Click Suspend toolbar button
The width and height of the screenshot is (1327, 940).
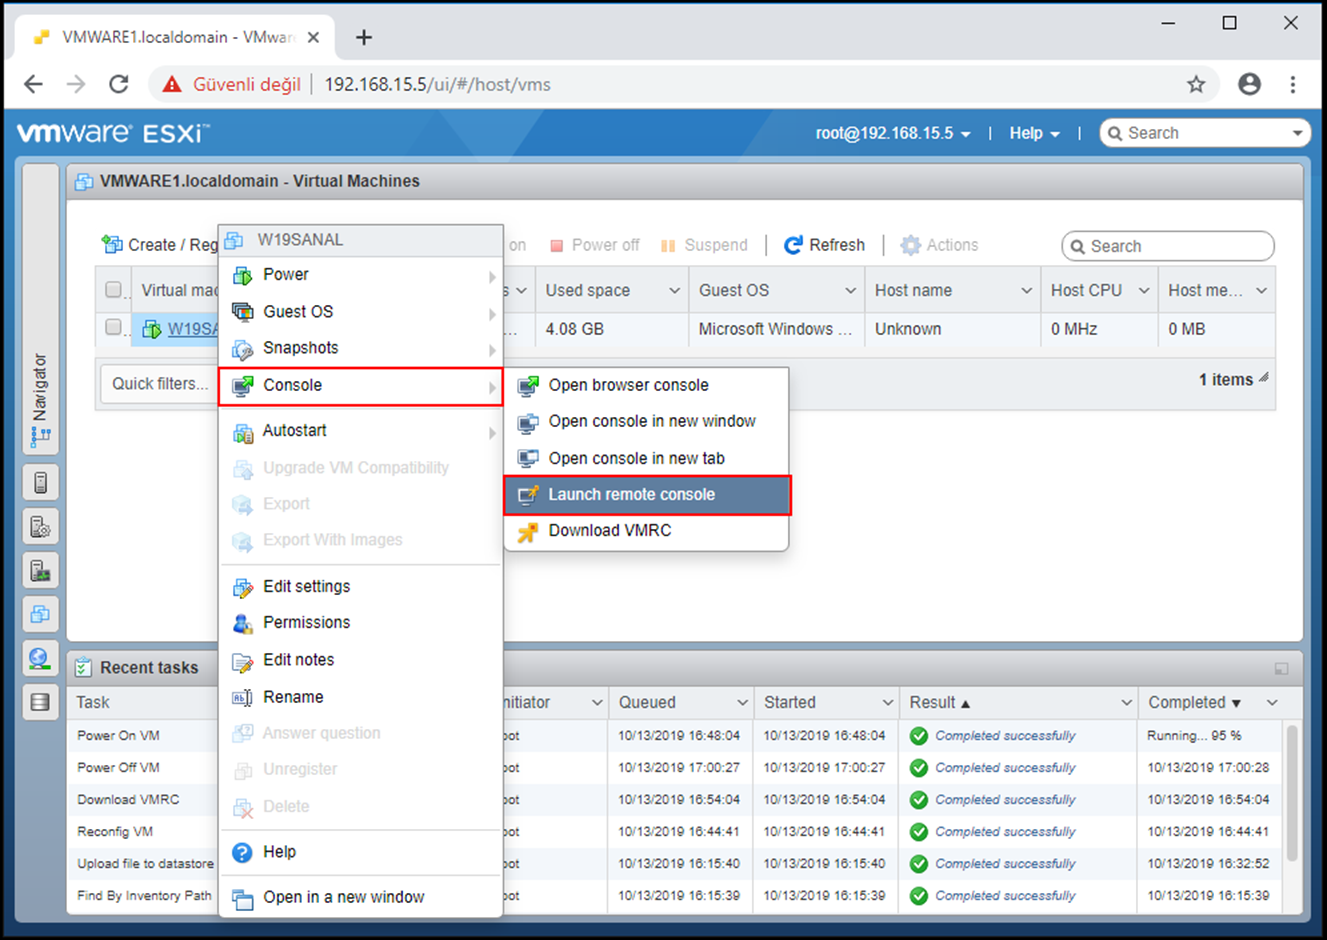704,245
